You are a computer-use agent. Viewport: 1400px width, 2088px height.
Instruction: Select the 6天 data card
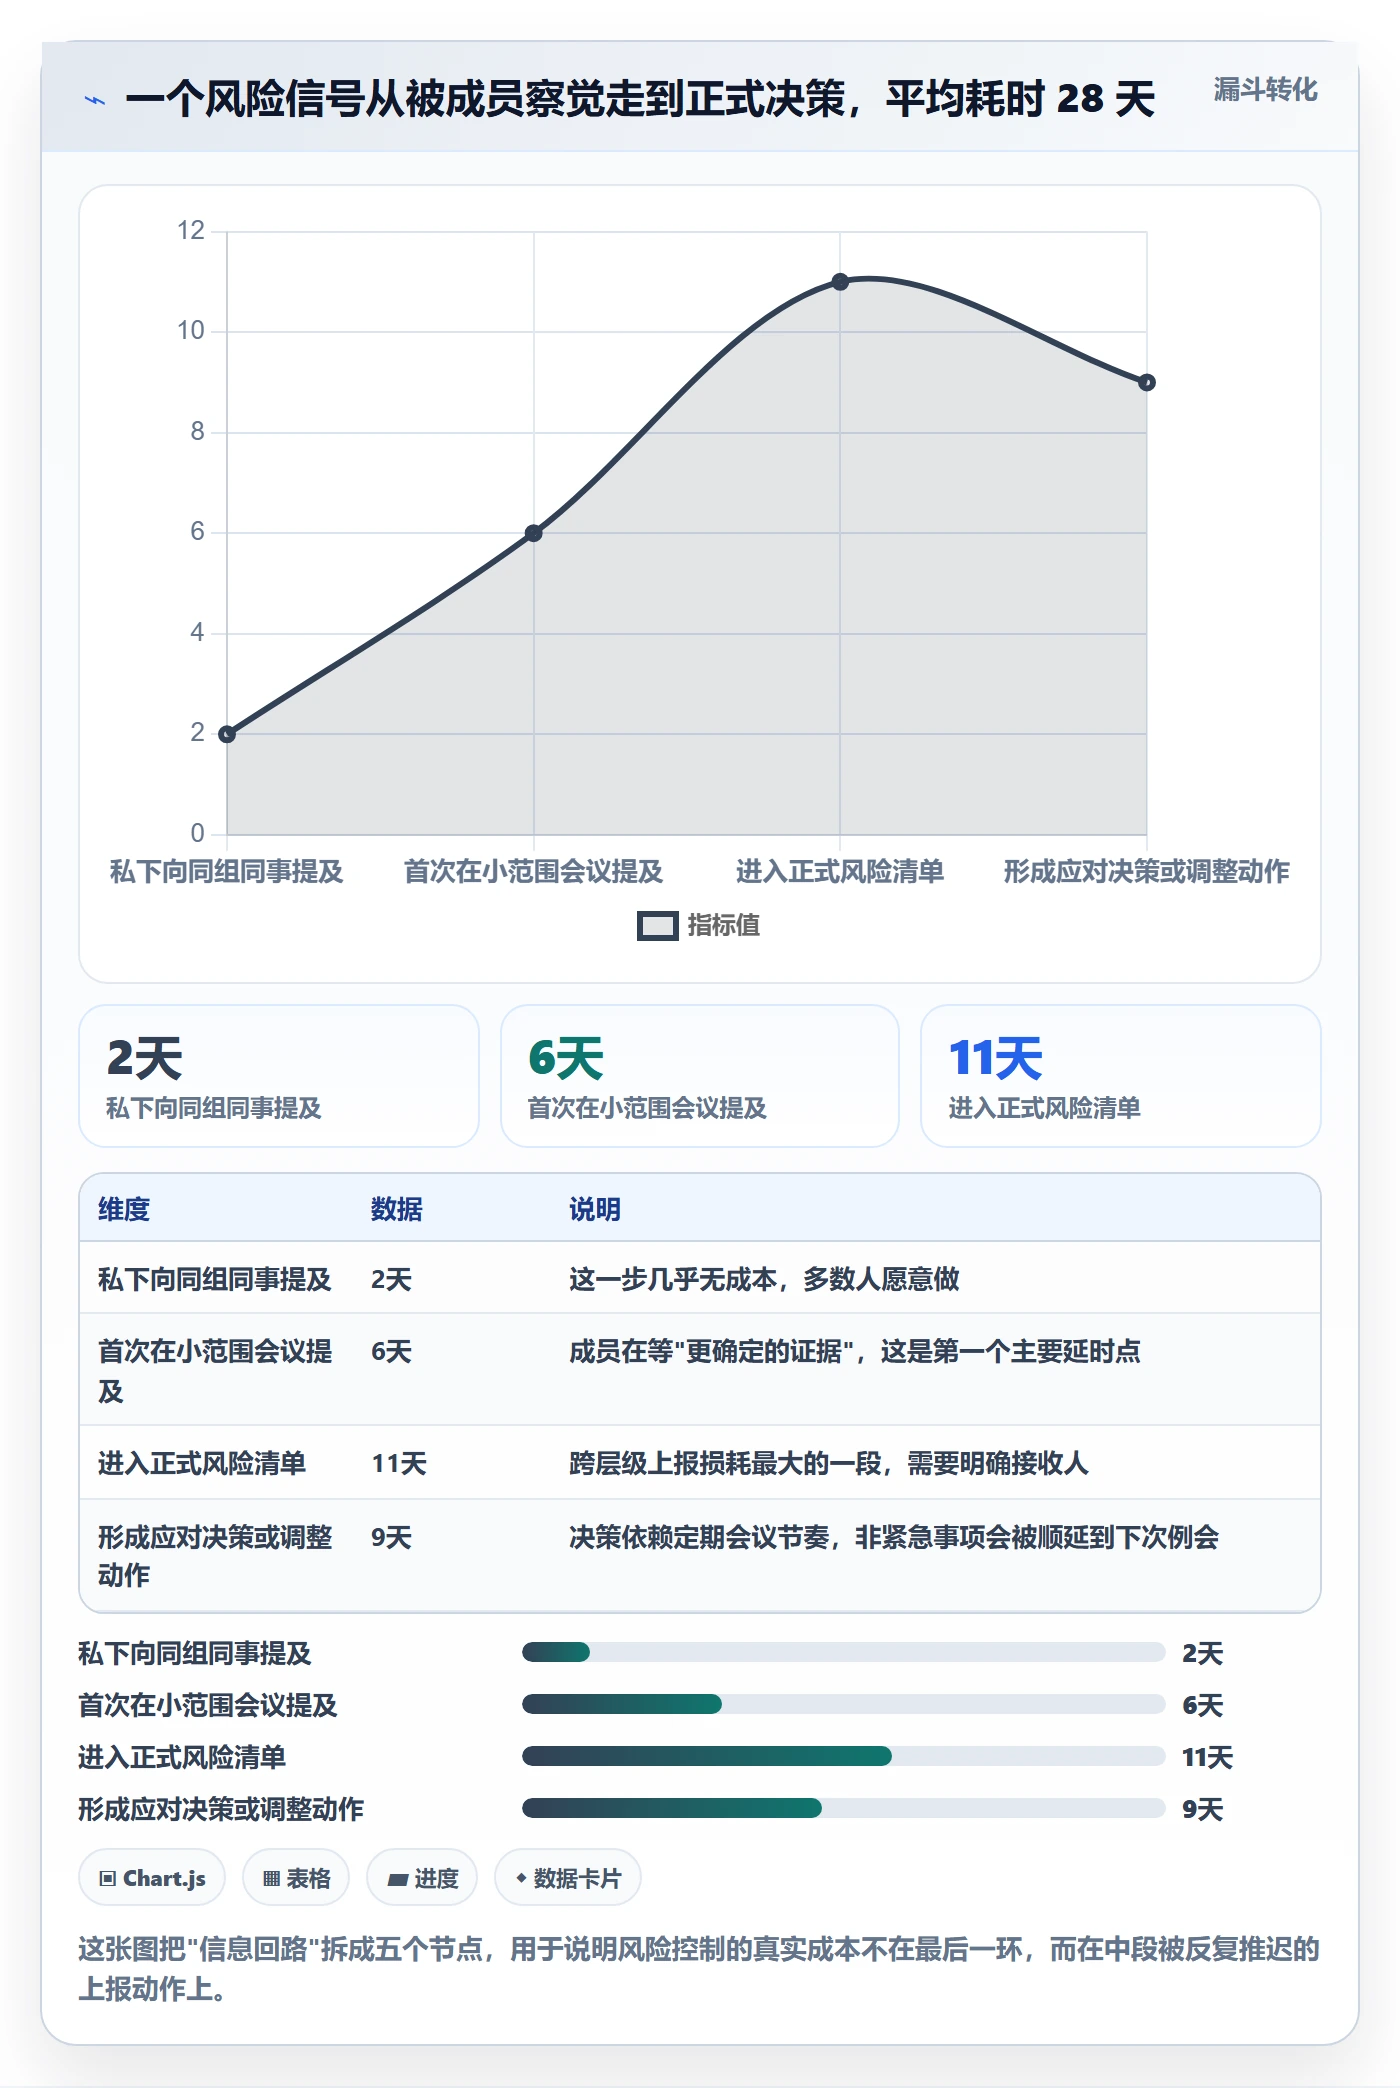coord(700,1076)
